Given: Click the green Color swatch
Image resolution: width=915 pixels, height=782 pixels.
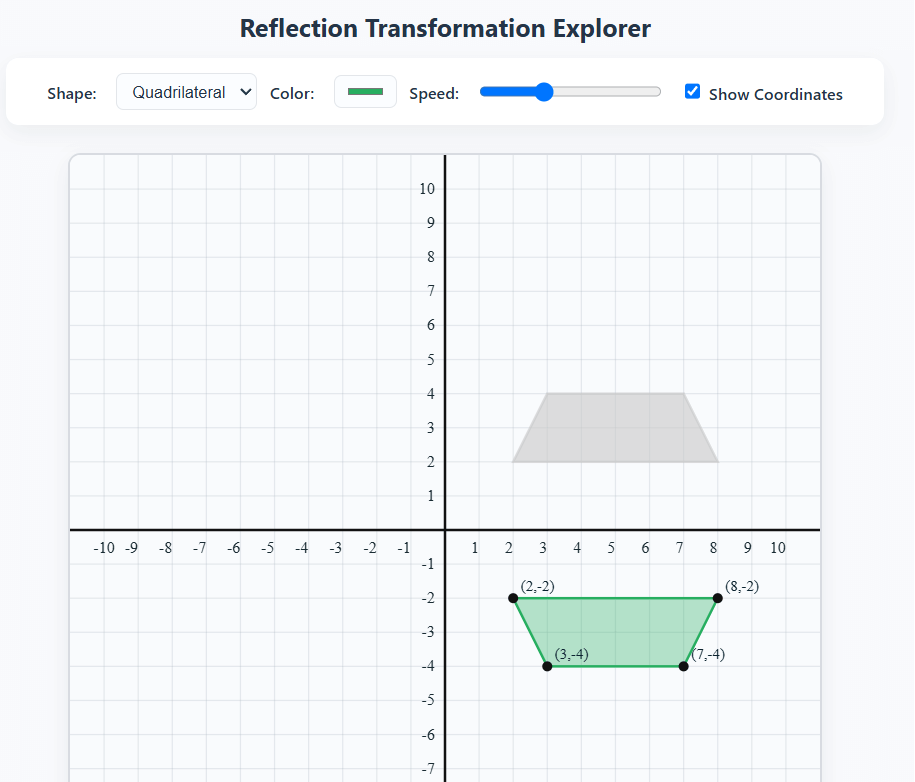Looking at the screenshot, I should click(365, 91).
